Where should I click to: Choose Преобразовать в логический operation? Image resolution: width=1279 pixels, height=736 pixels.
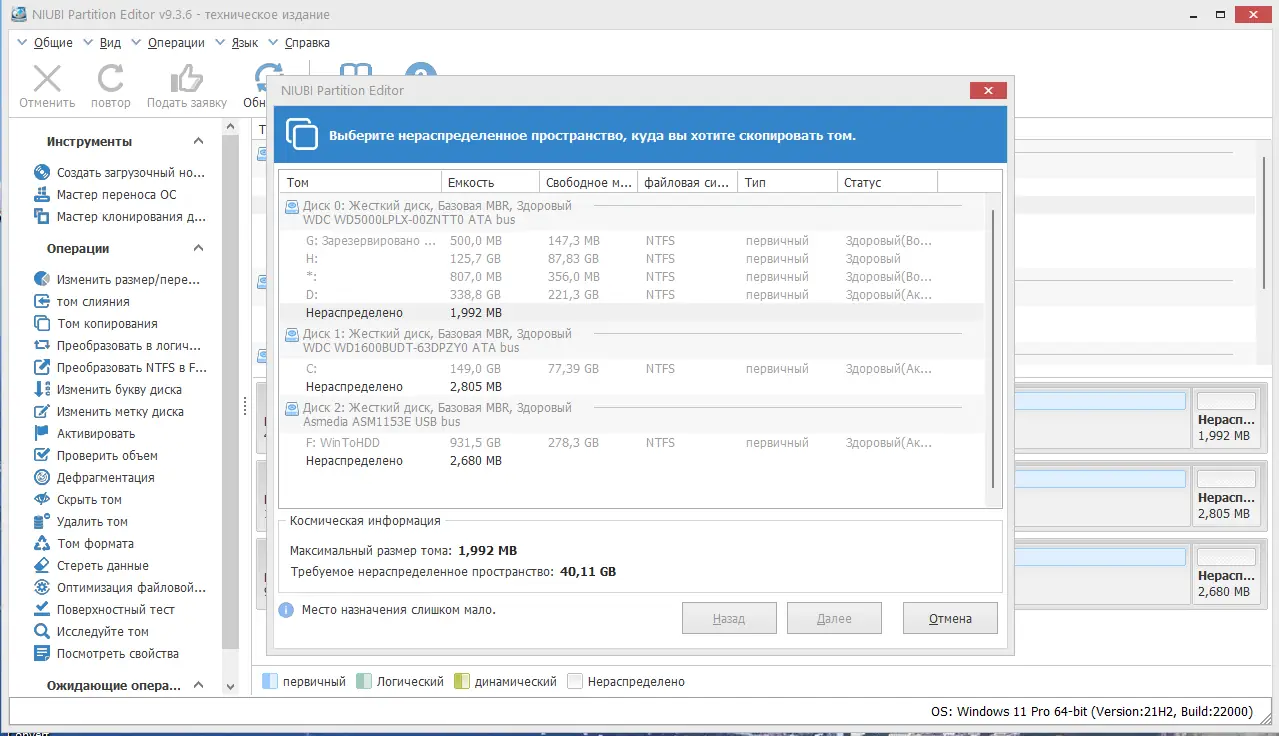(120, 345)
